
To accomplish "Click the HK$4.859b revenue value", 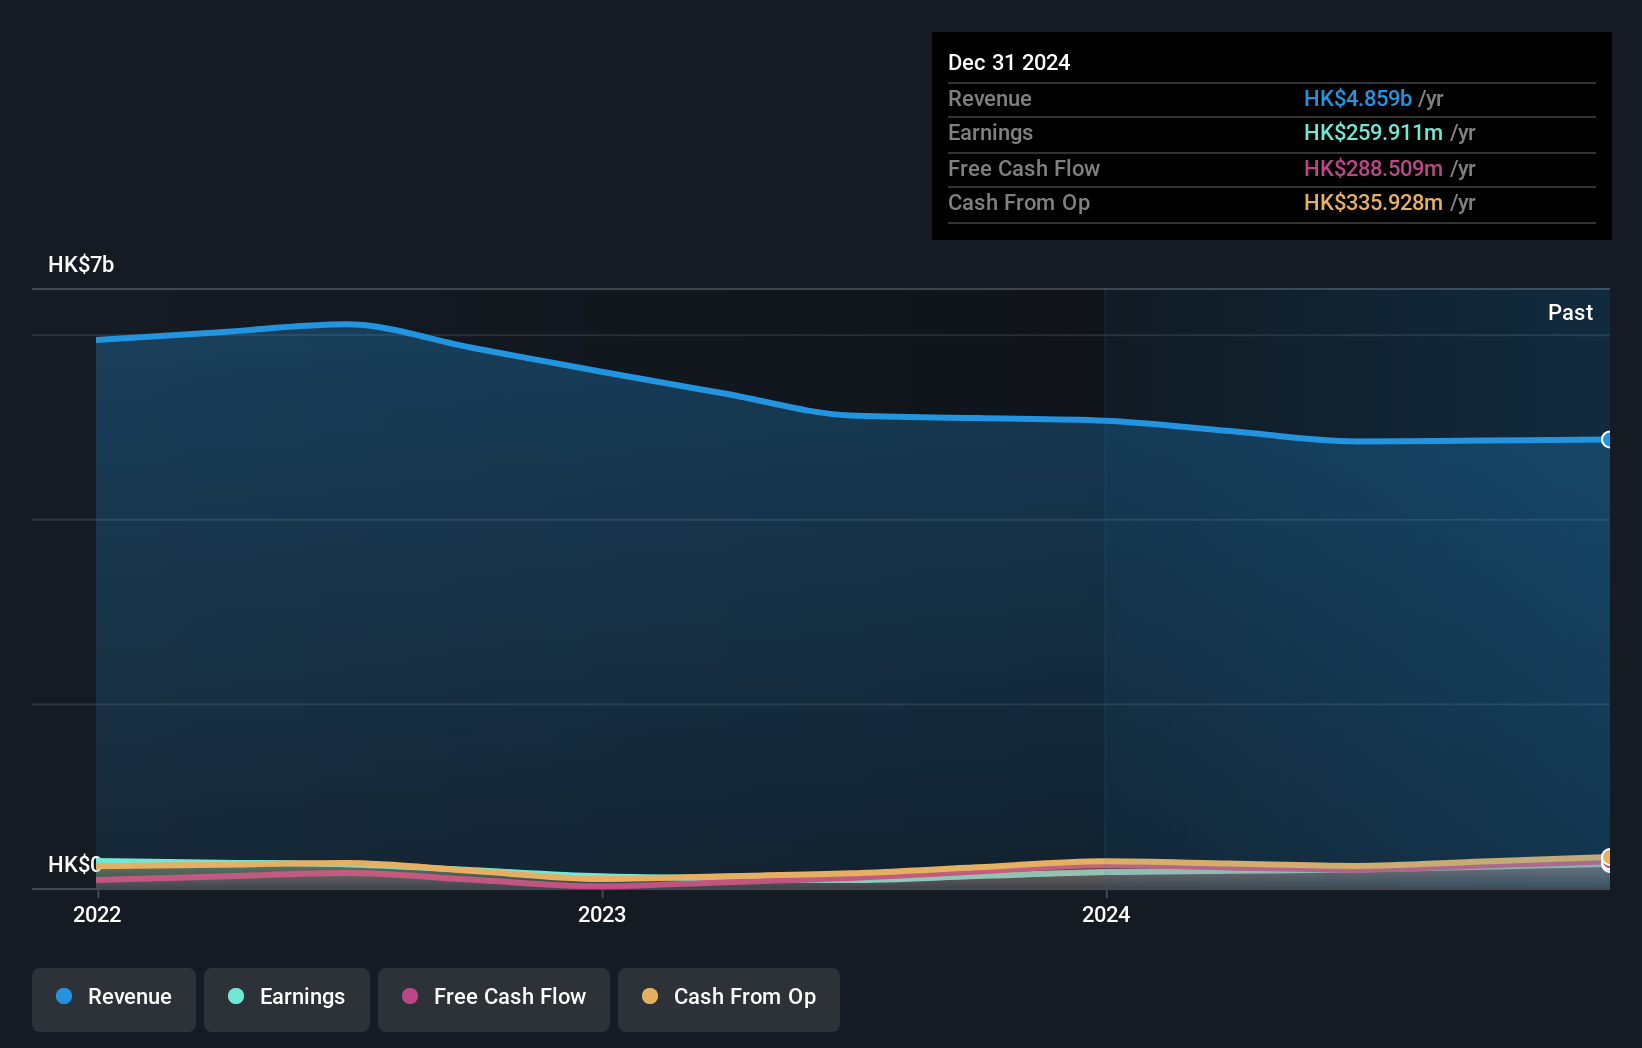I will pos(1358,98).
